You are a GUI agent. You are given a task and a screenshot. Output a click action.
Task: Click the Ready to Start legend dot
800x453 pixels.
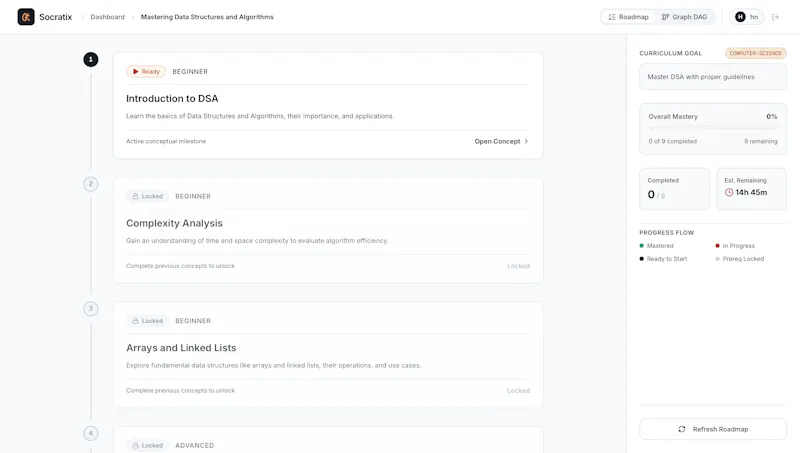(641, 259)
